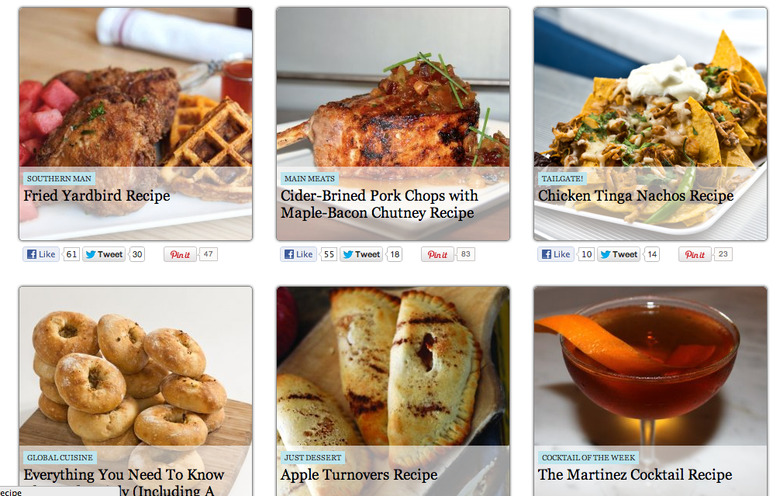Pin the Fried Yardbird Recipe to Pinterest
780x496 pixels.
[x=180, y=254]
